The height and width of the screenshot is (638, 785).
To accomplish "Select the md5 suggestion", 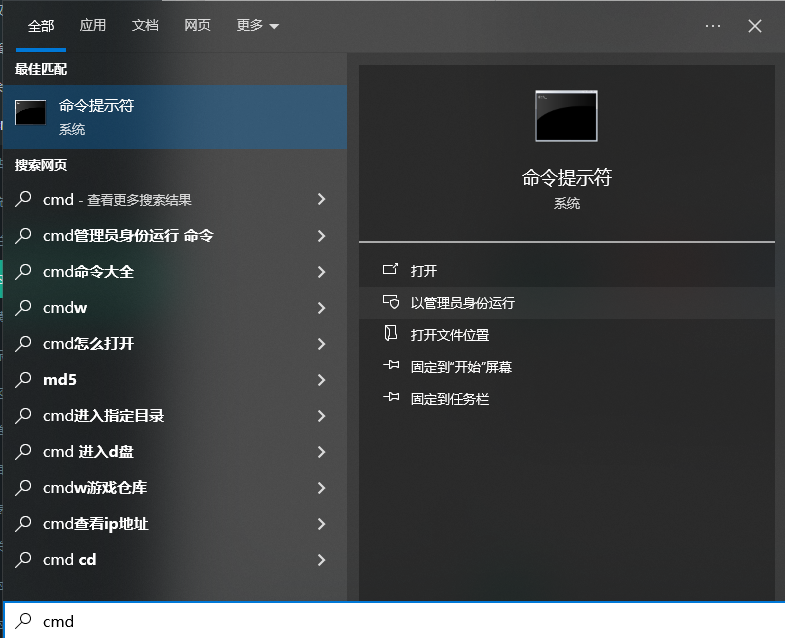I will tap(175, 380).
